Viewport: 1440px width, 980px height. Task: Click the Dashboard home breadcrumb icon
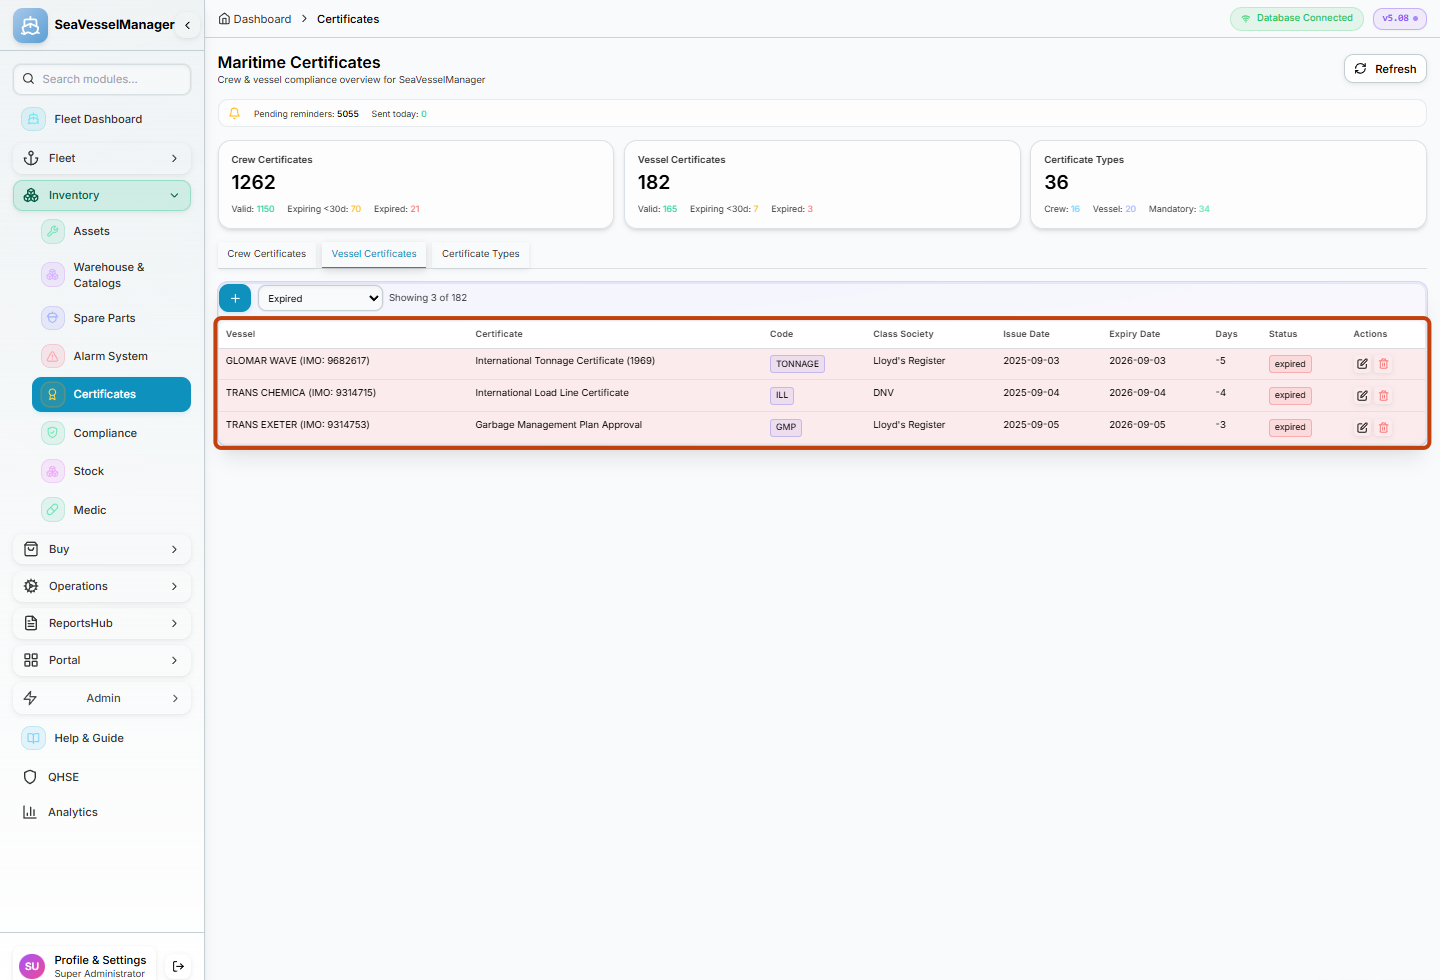[x=224, y=18]
